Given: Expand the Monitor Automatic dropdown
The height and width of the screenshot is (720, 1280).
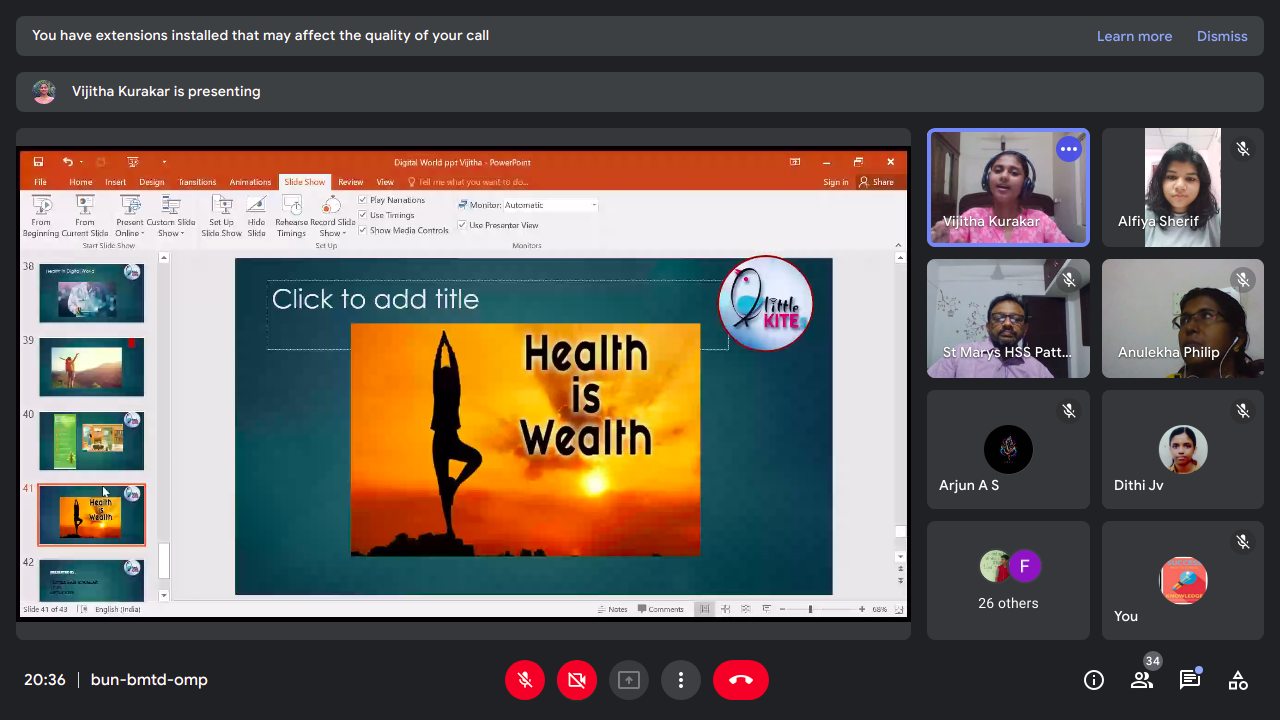Looking at the screenshot, I should pos(594,205).
